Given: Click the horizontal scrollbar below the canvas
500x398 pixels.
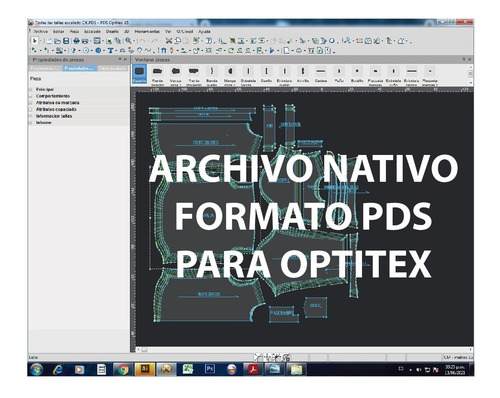Looking at the screenshot, I should 304,350.
